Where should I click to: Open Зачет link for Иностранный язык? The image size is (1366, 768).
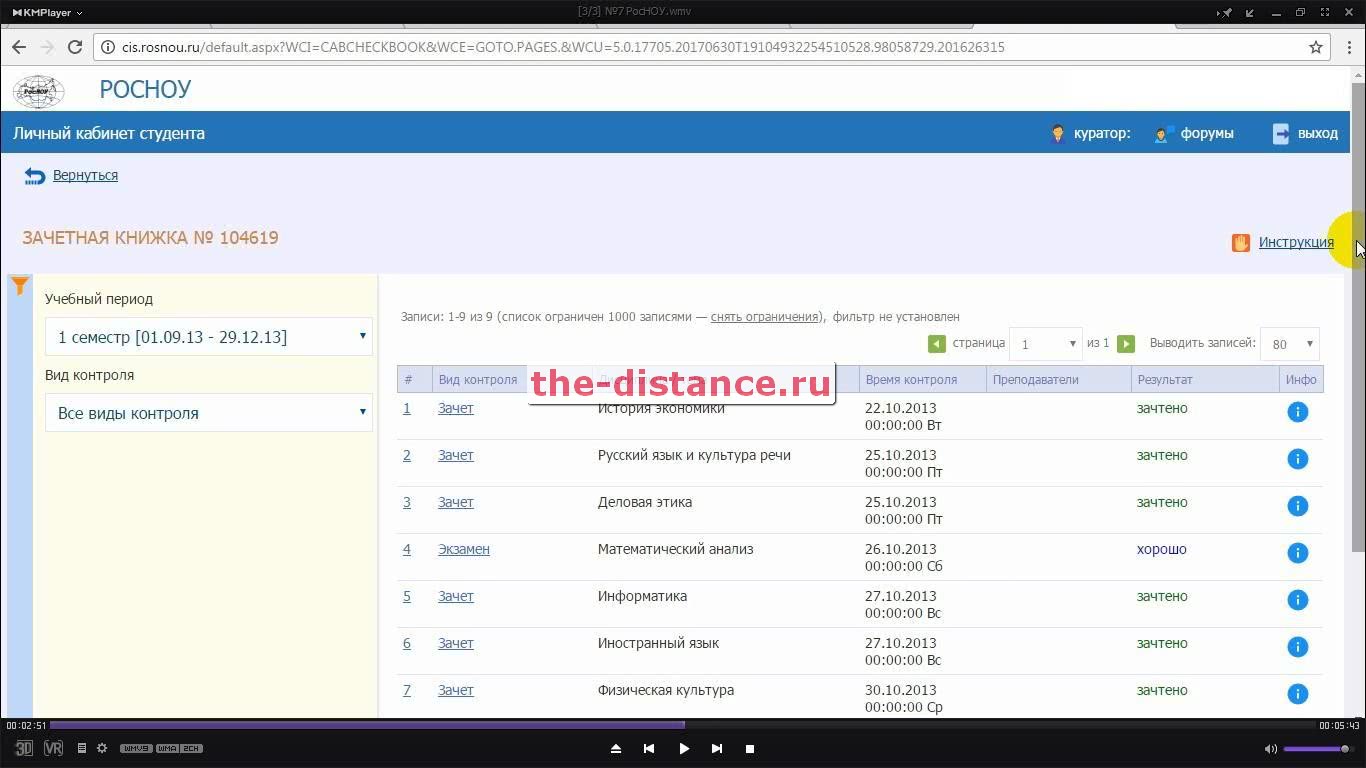[456, 643]
